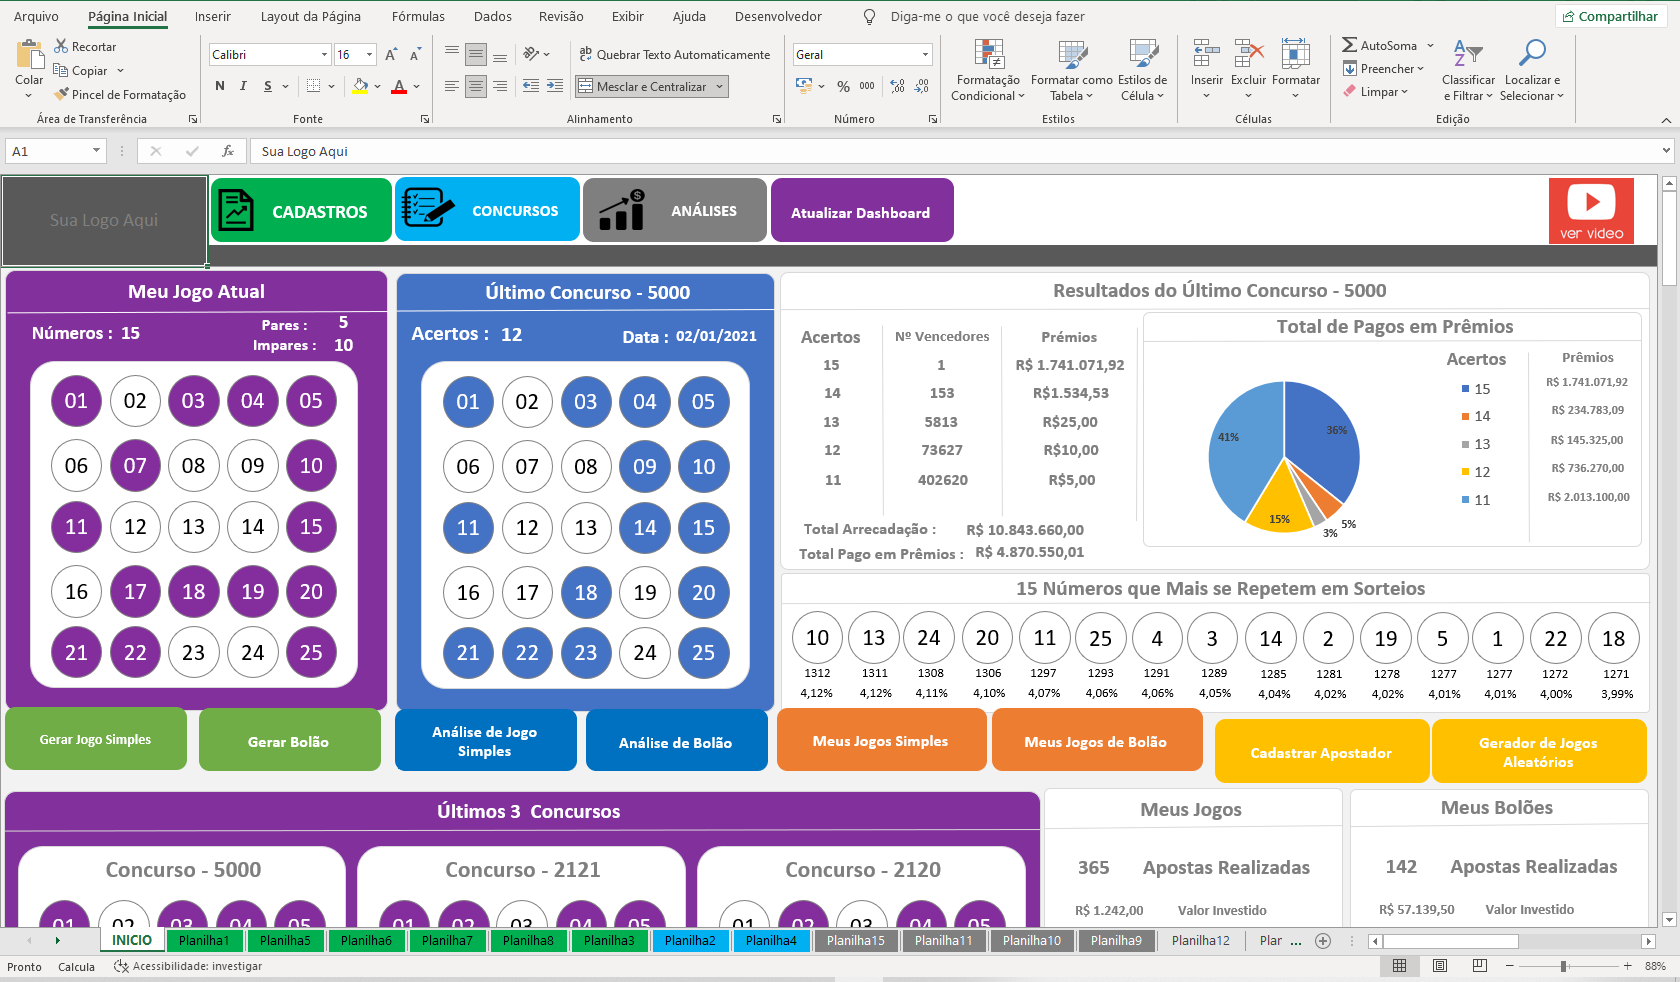The width and height of the screenshot is (1680, 982).
Task: Toggle align right
Action: click(500, 86)
